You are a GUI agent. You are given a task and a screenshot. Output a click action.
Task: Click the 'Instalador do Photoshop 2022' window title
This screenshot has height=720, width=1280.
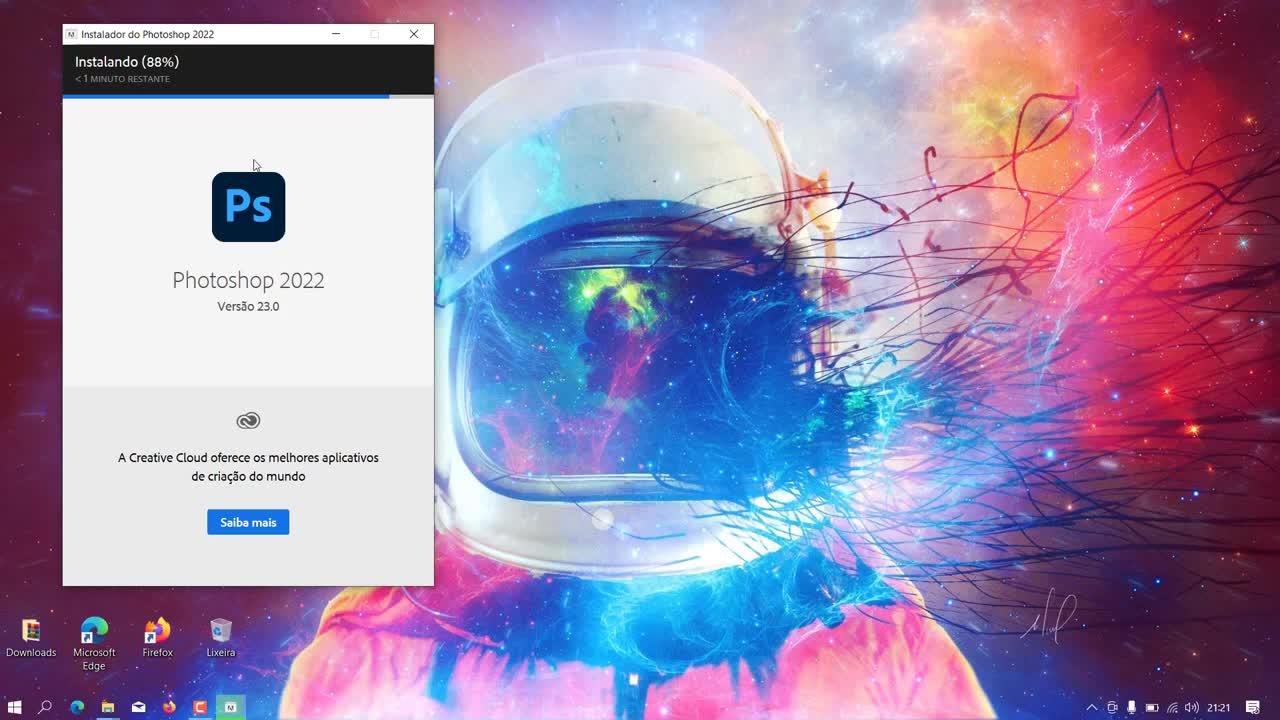click(147, 34)
